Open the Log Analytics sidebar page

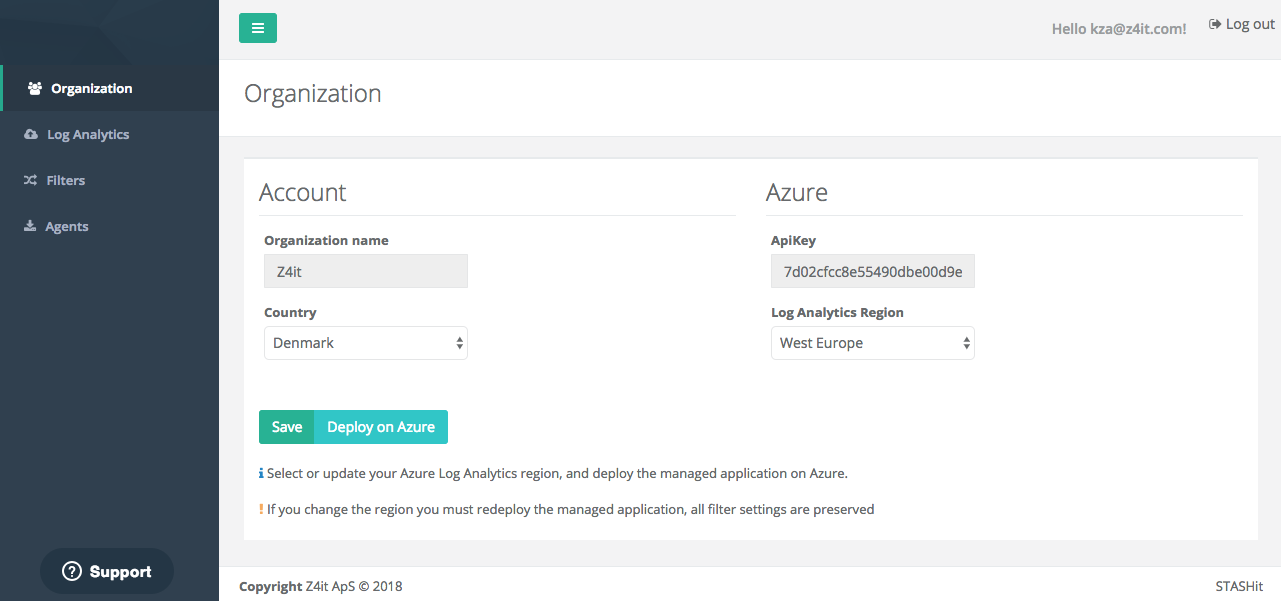pyautogui.click(x=88, y=135)
